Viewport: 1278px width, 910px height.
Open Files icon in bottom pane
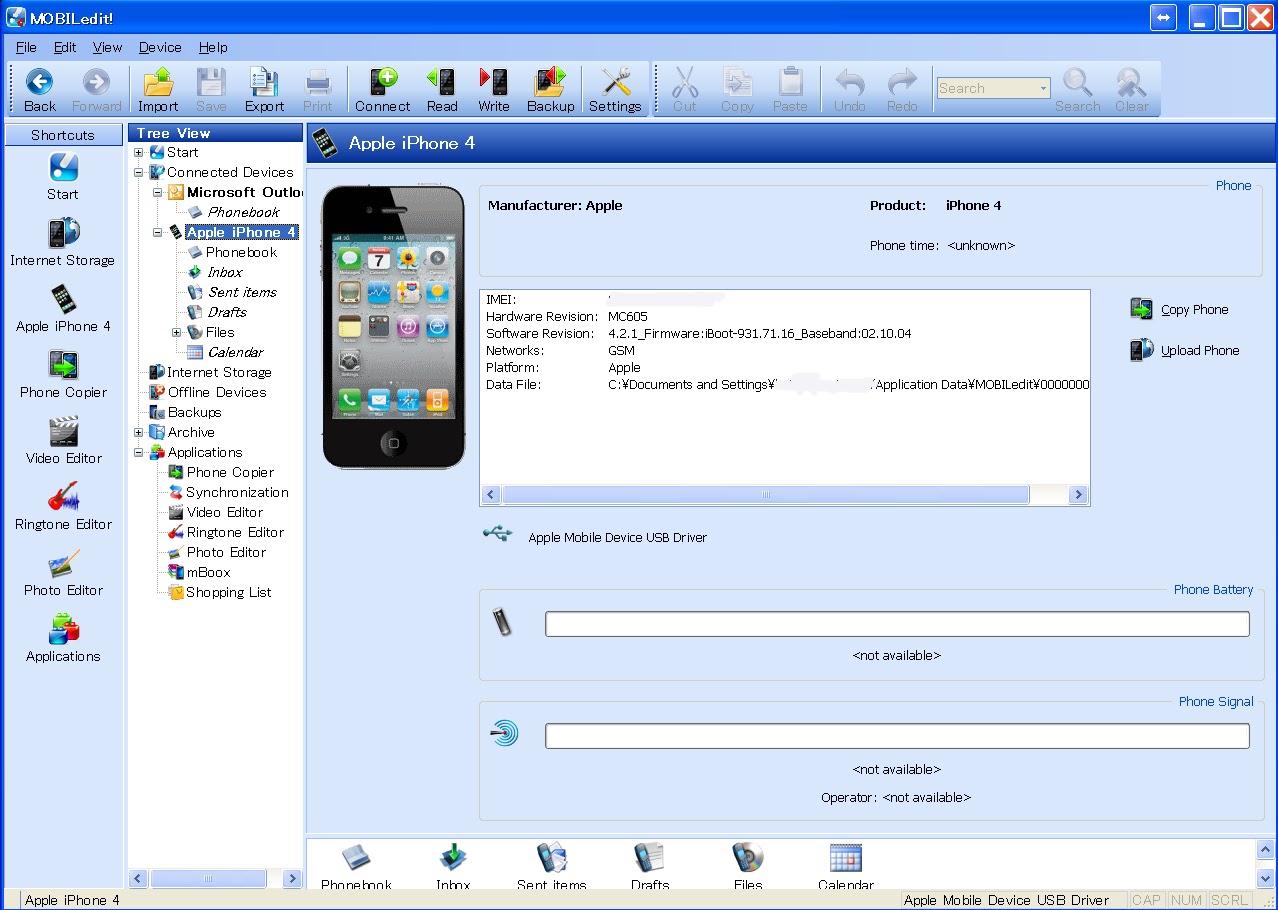click(x=747, y=865)
